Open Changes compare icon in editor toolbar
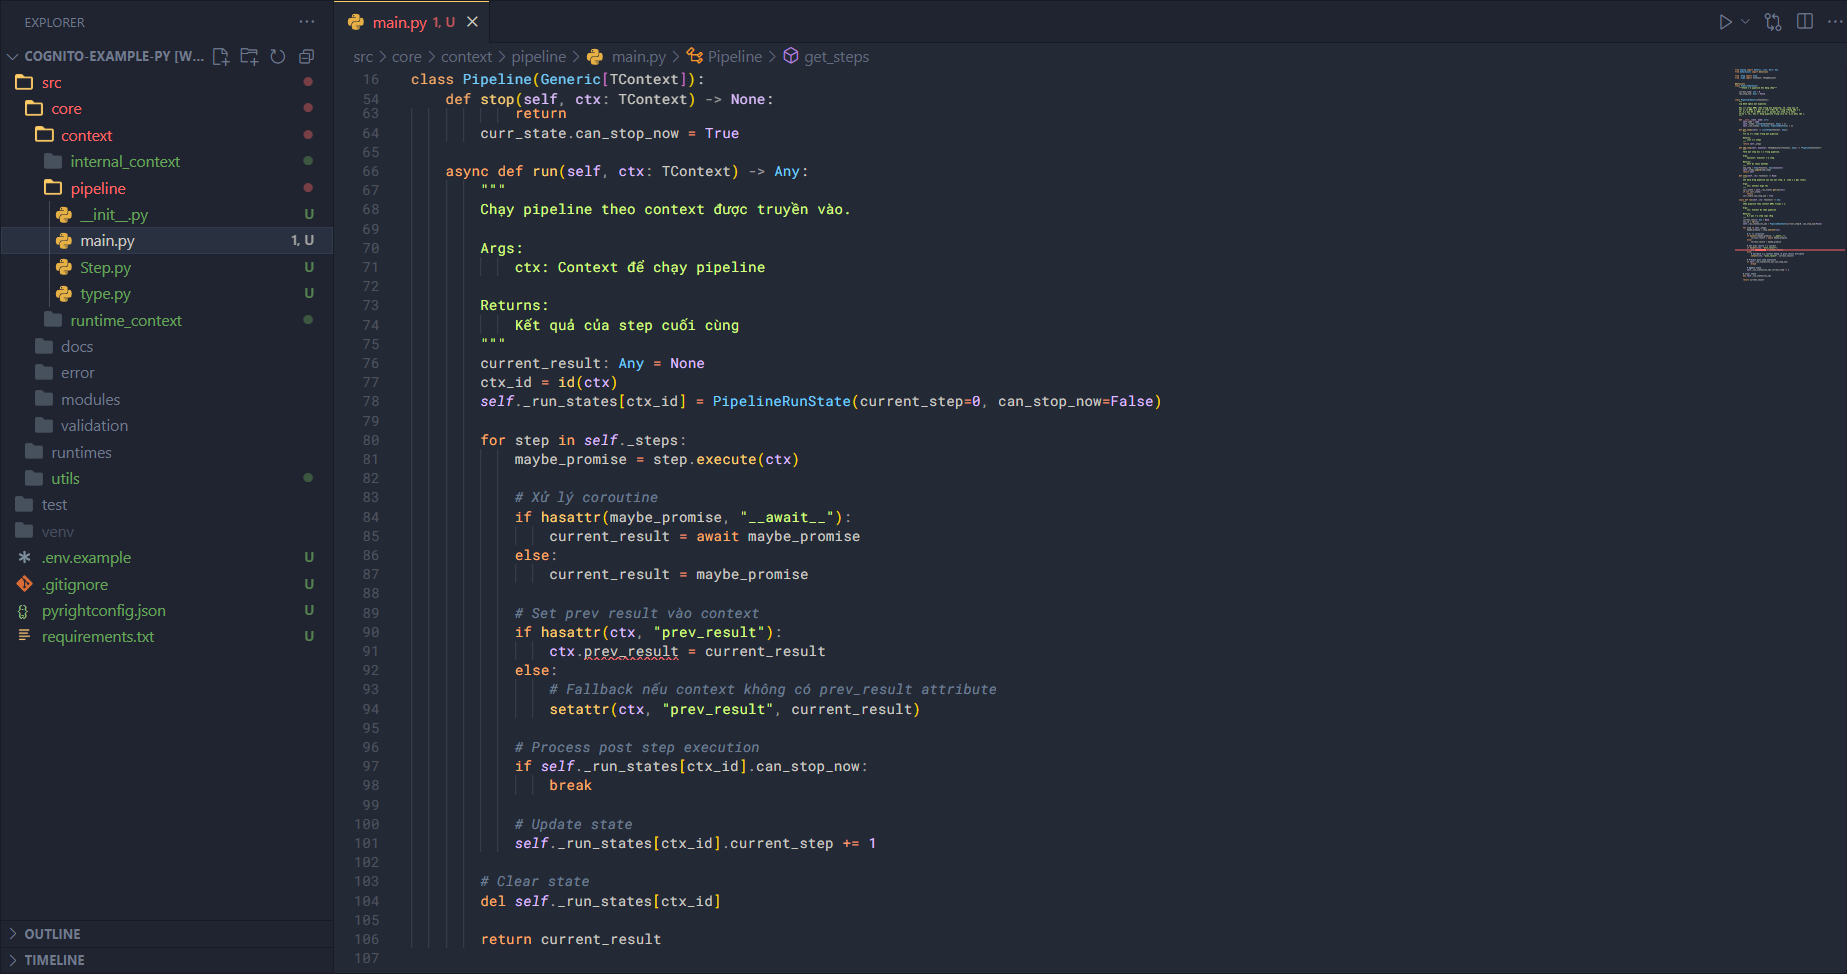The image size is (1847, 974). click(1773, 22)
